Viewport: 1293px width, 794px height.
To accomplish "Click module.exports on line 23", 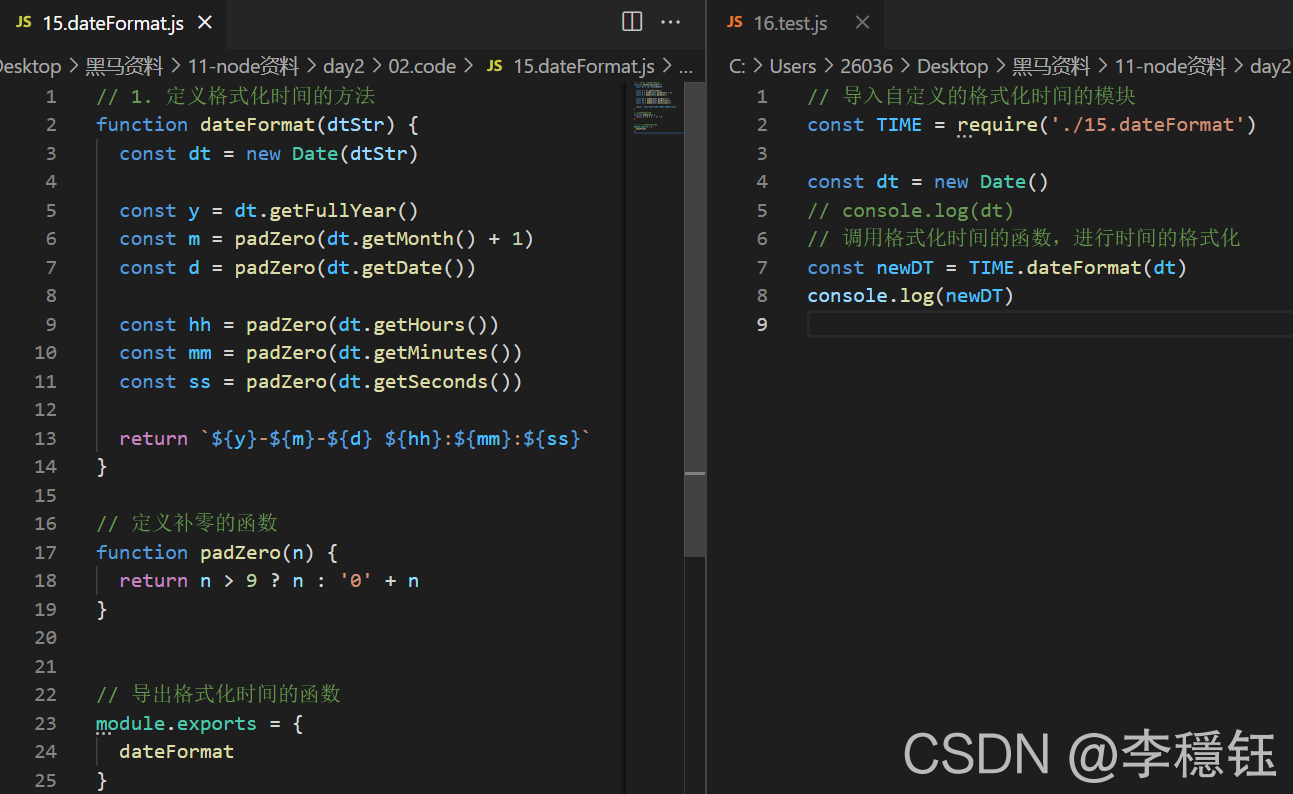I will pyautogui.click(x=176, y=723).
